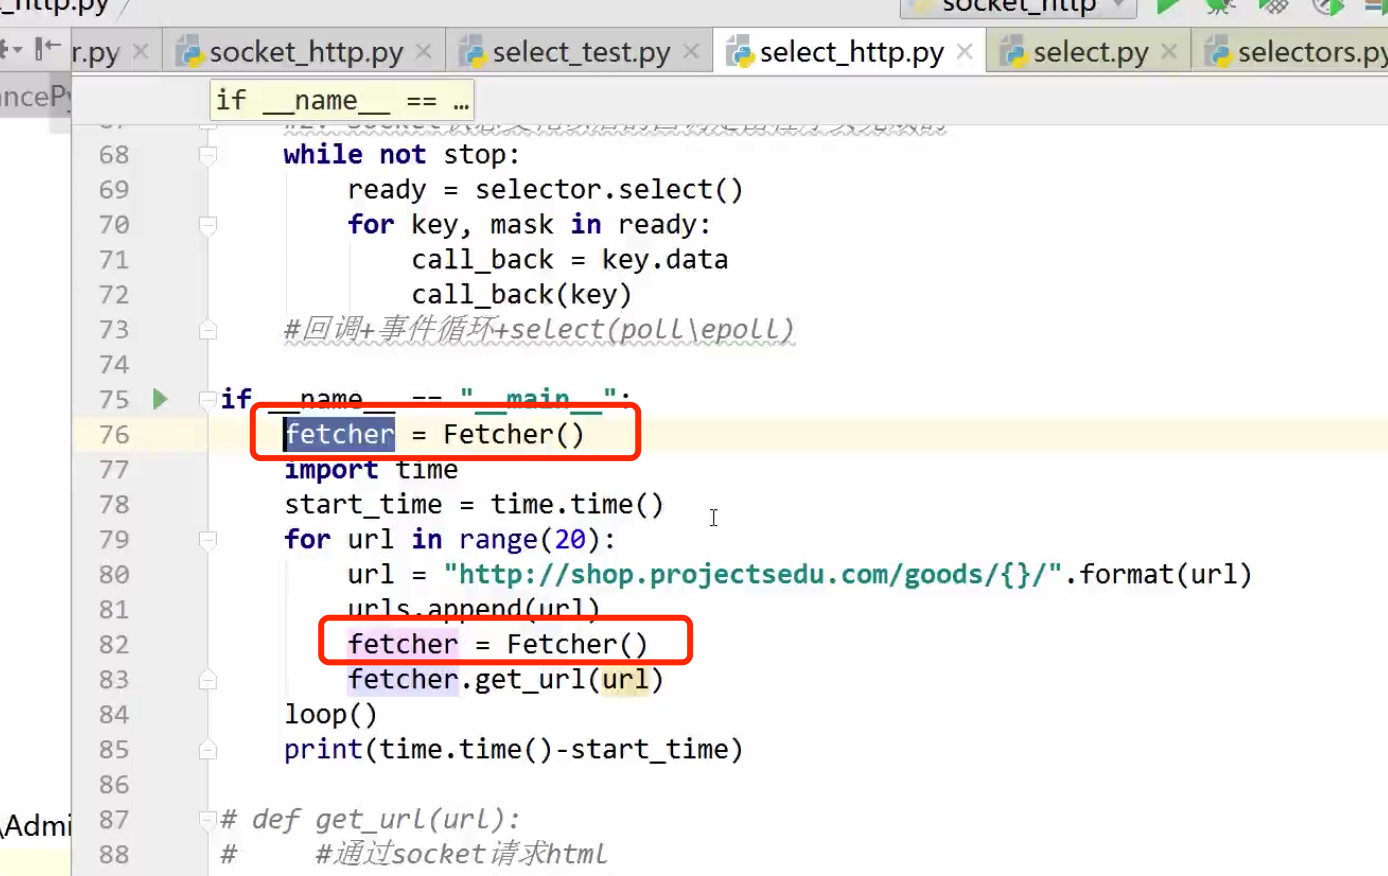Hide the project tool window with the collapse icon
Screen dimensions: 1388x876
point(46,48)
